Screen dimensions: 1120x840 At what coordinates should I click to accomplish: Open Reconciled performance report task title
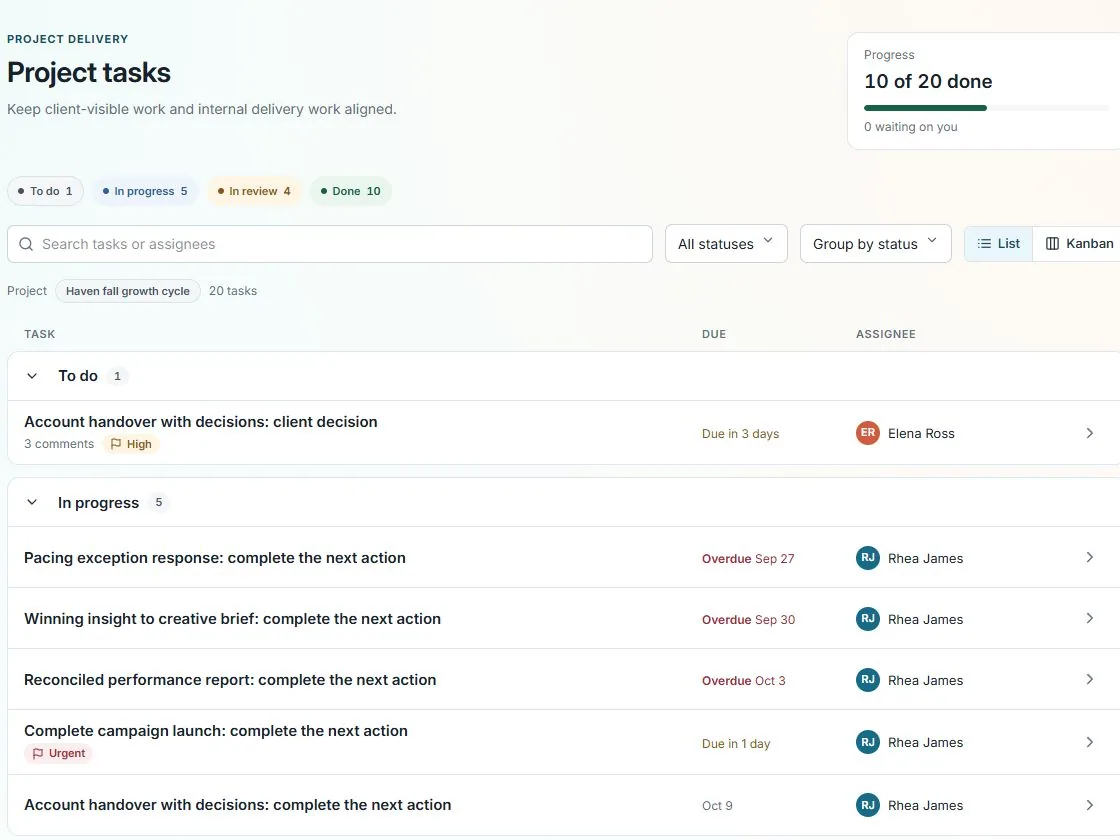tap(230, 680)
